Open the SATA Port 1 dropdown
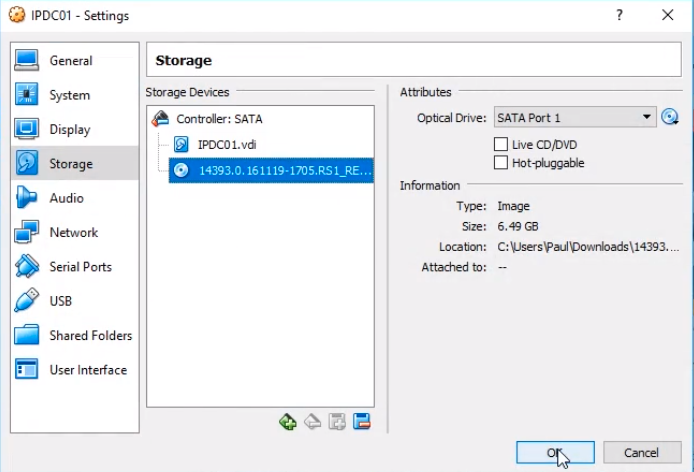694x472 pixels. tap(574, 118)
